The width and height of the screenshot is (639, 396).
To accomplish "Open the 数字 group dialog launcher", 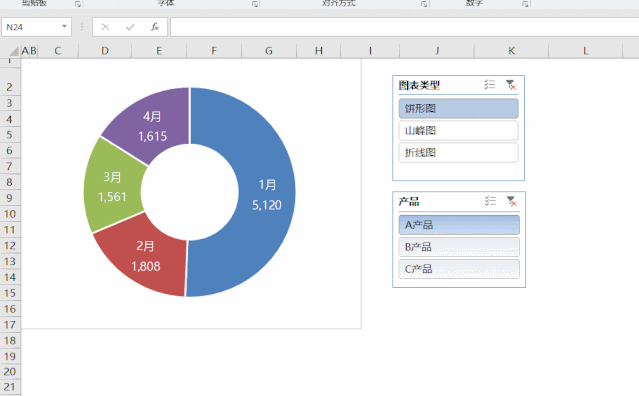I will coord(525,4).
